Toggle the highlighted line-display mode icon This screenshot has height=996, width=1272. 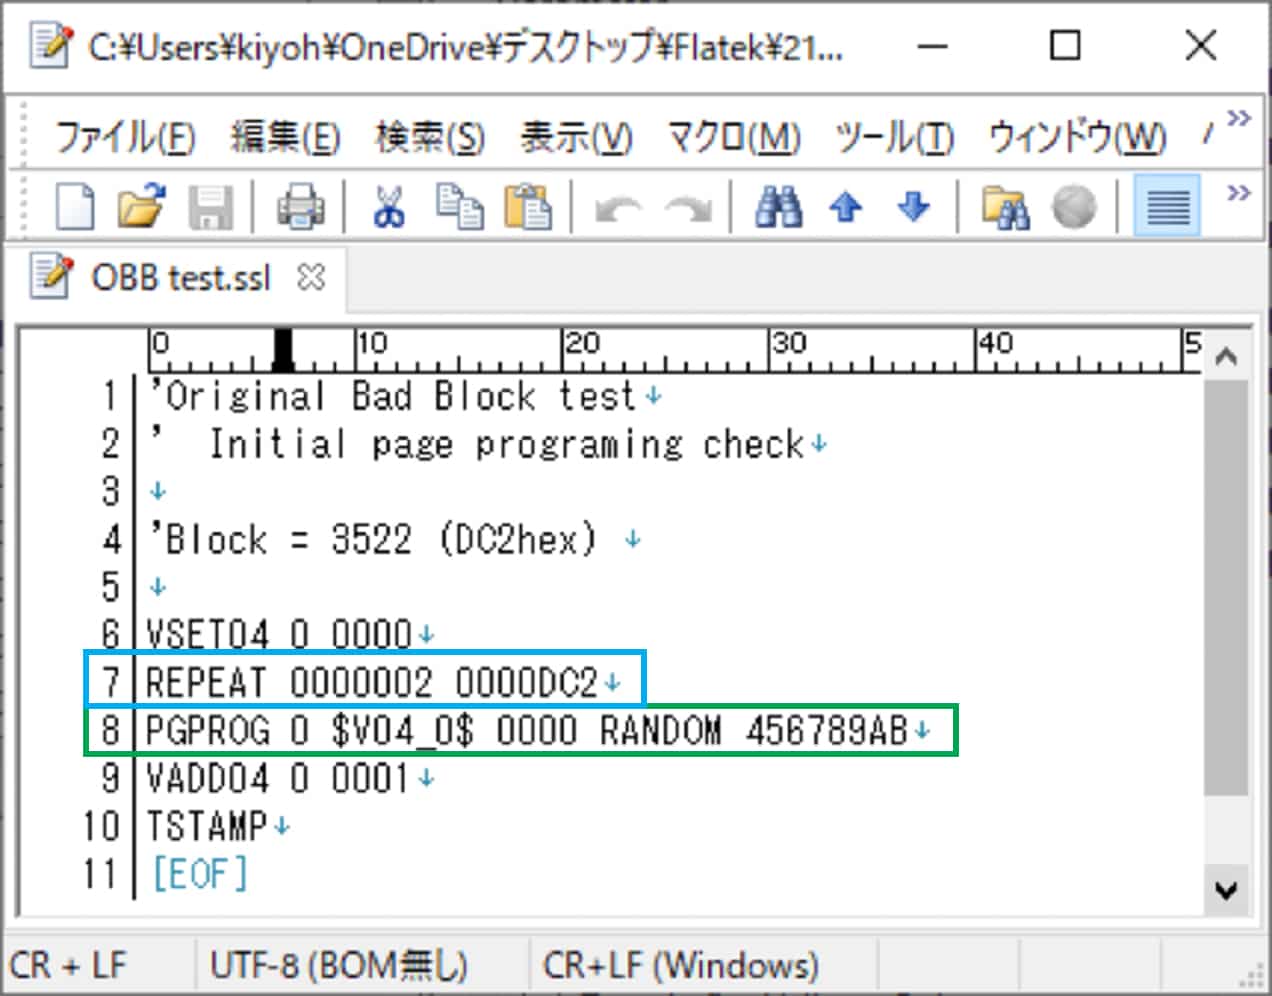coord(1166,206)
